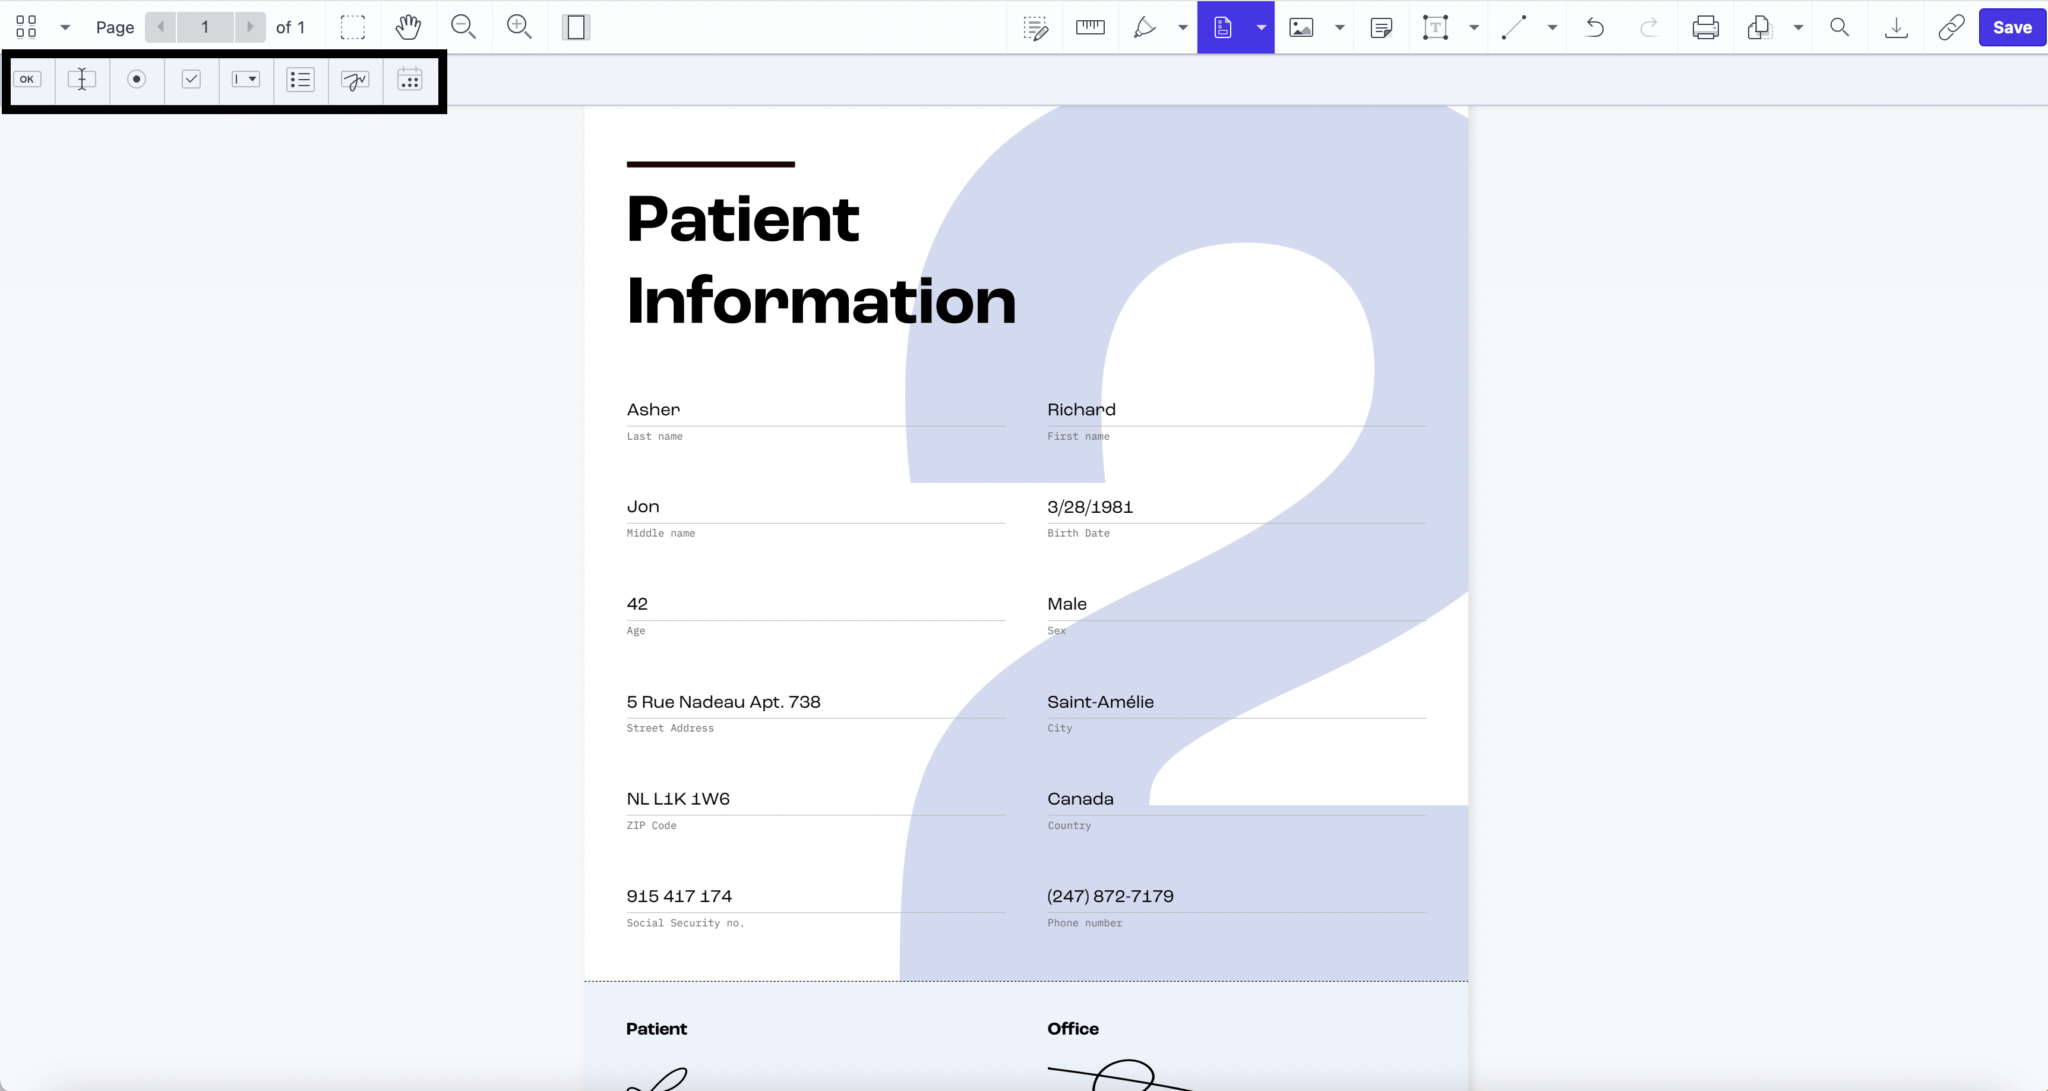Viewport: 2048px width, 1091px height.
Task: Select the line drawing tool
Action: pos(1513,27)
